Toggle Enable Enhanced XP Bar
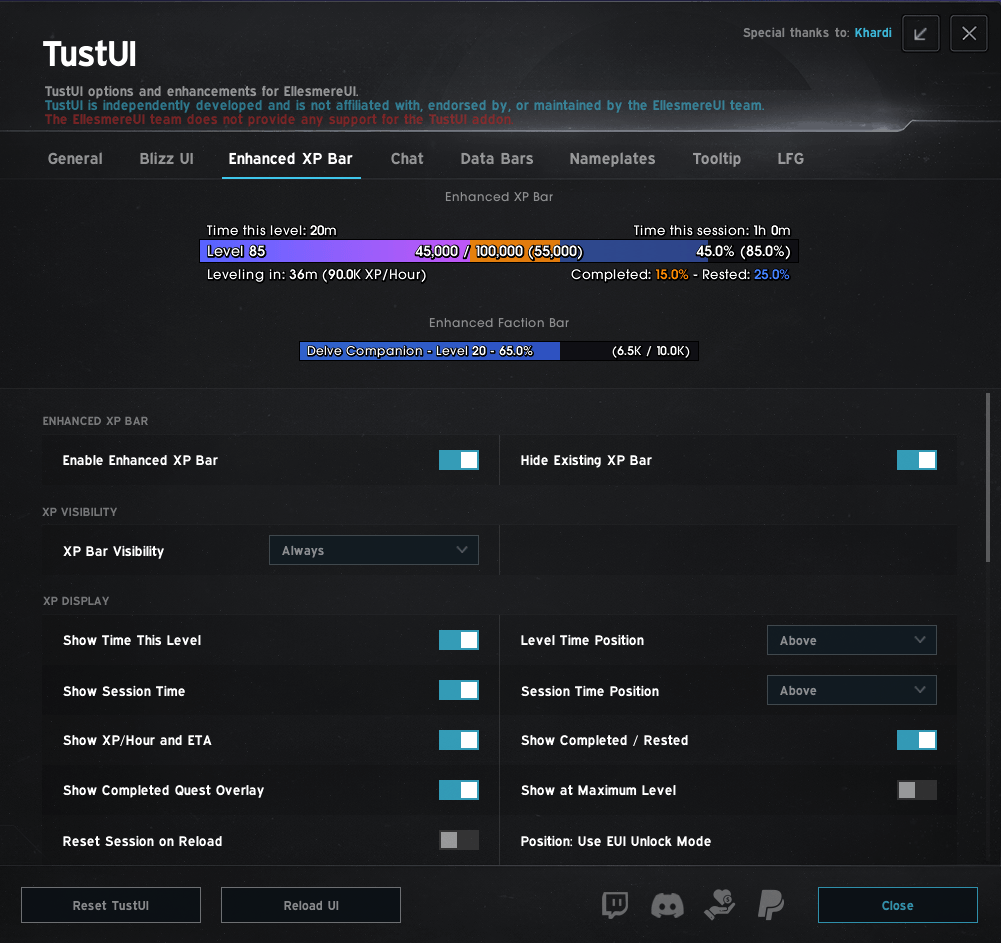 click(458, 460)
